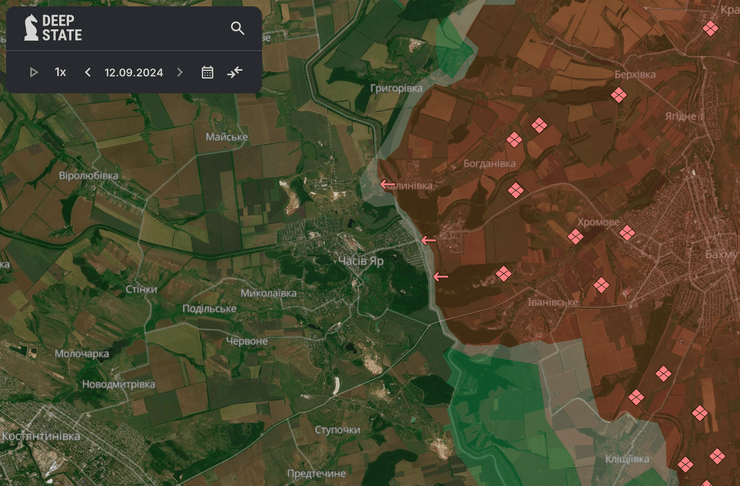
Task: Click the compare arrows icon
Action: [x=235, y=72]
